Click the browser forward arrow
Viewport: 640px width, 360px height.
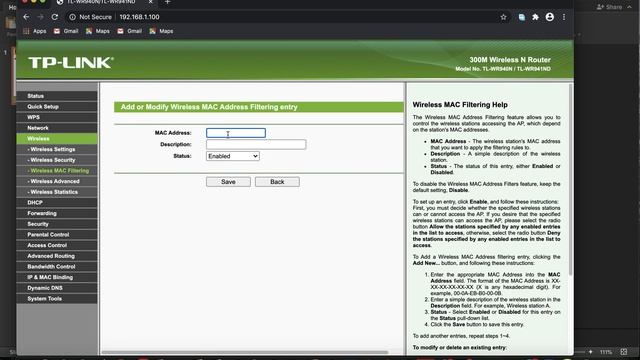40,17
